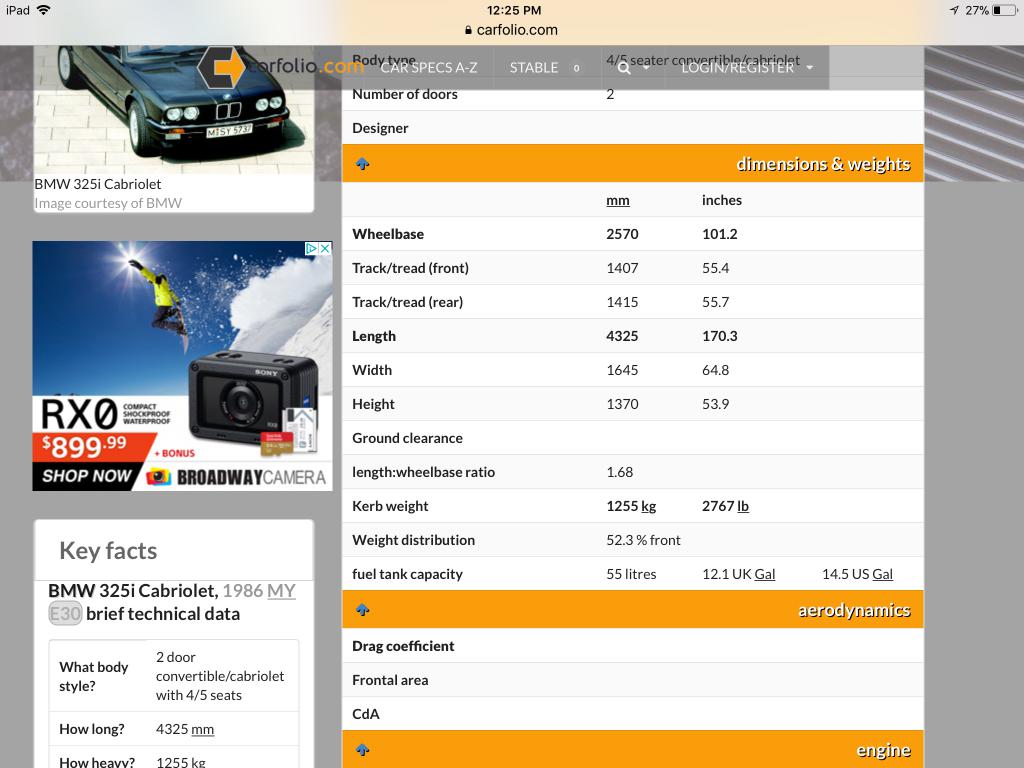Click the US Gal unit link
This screenshot has width=1024, height=768.
click(x=882, y=574)
